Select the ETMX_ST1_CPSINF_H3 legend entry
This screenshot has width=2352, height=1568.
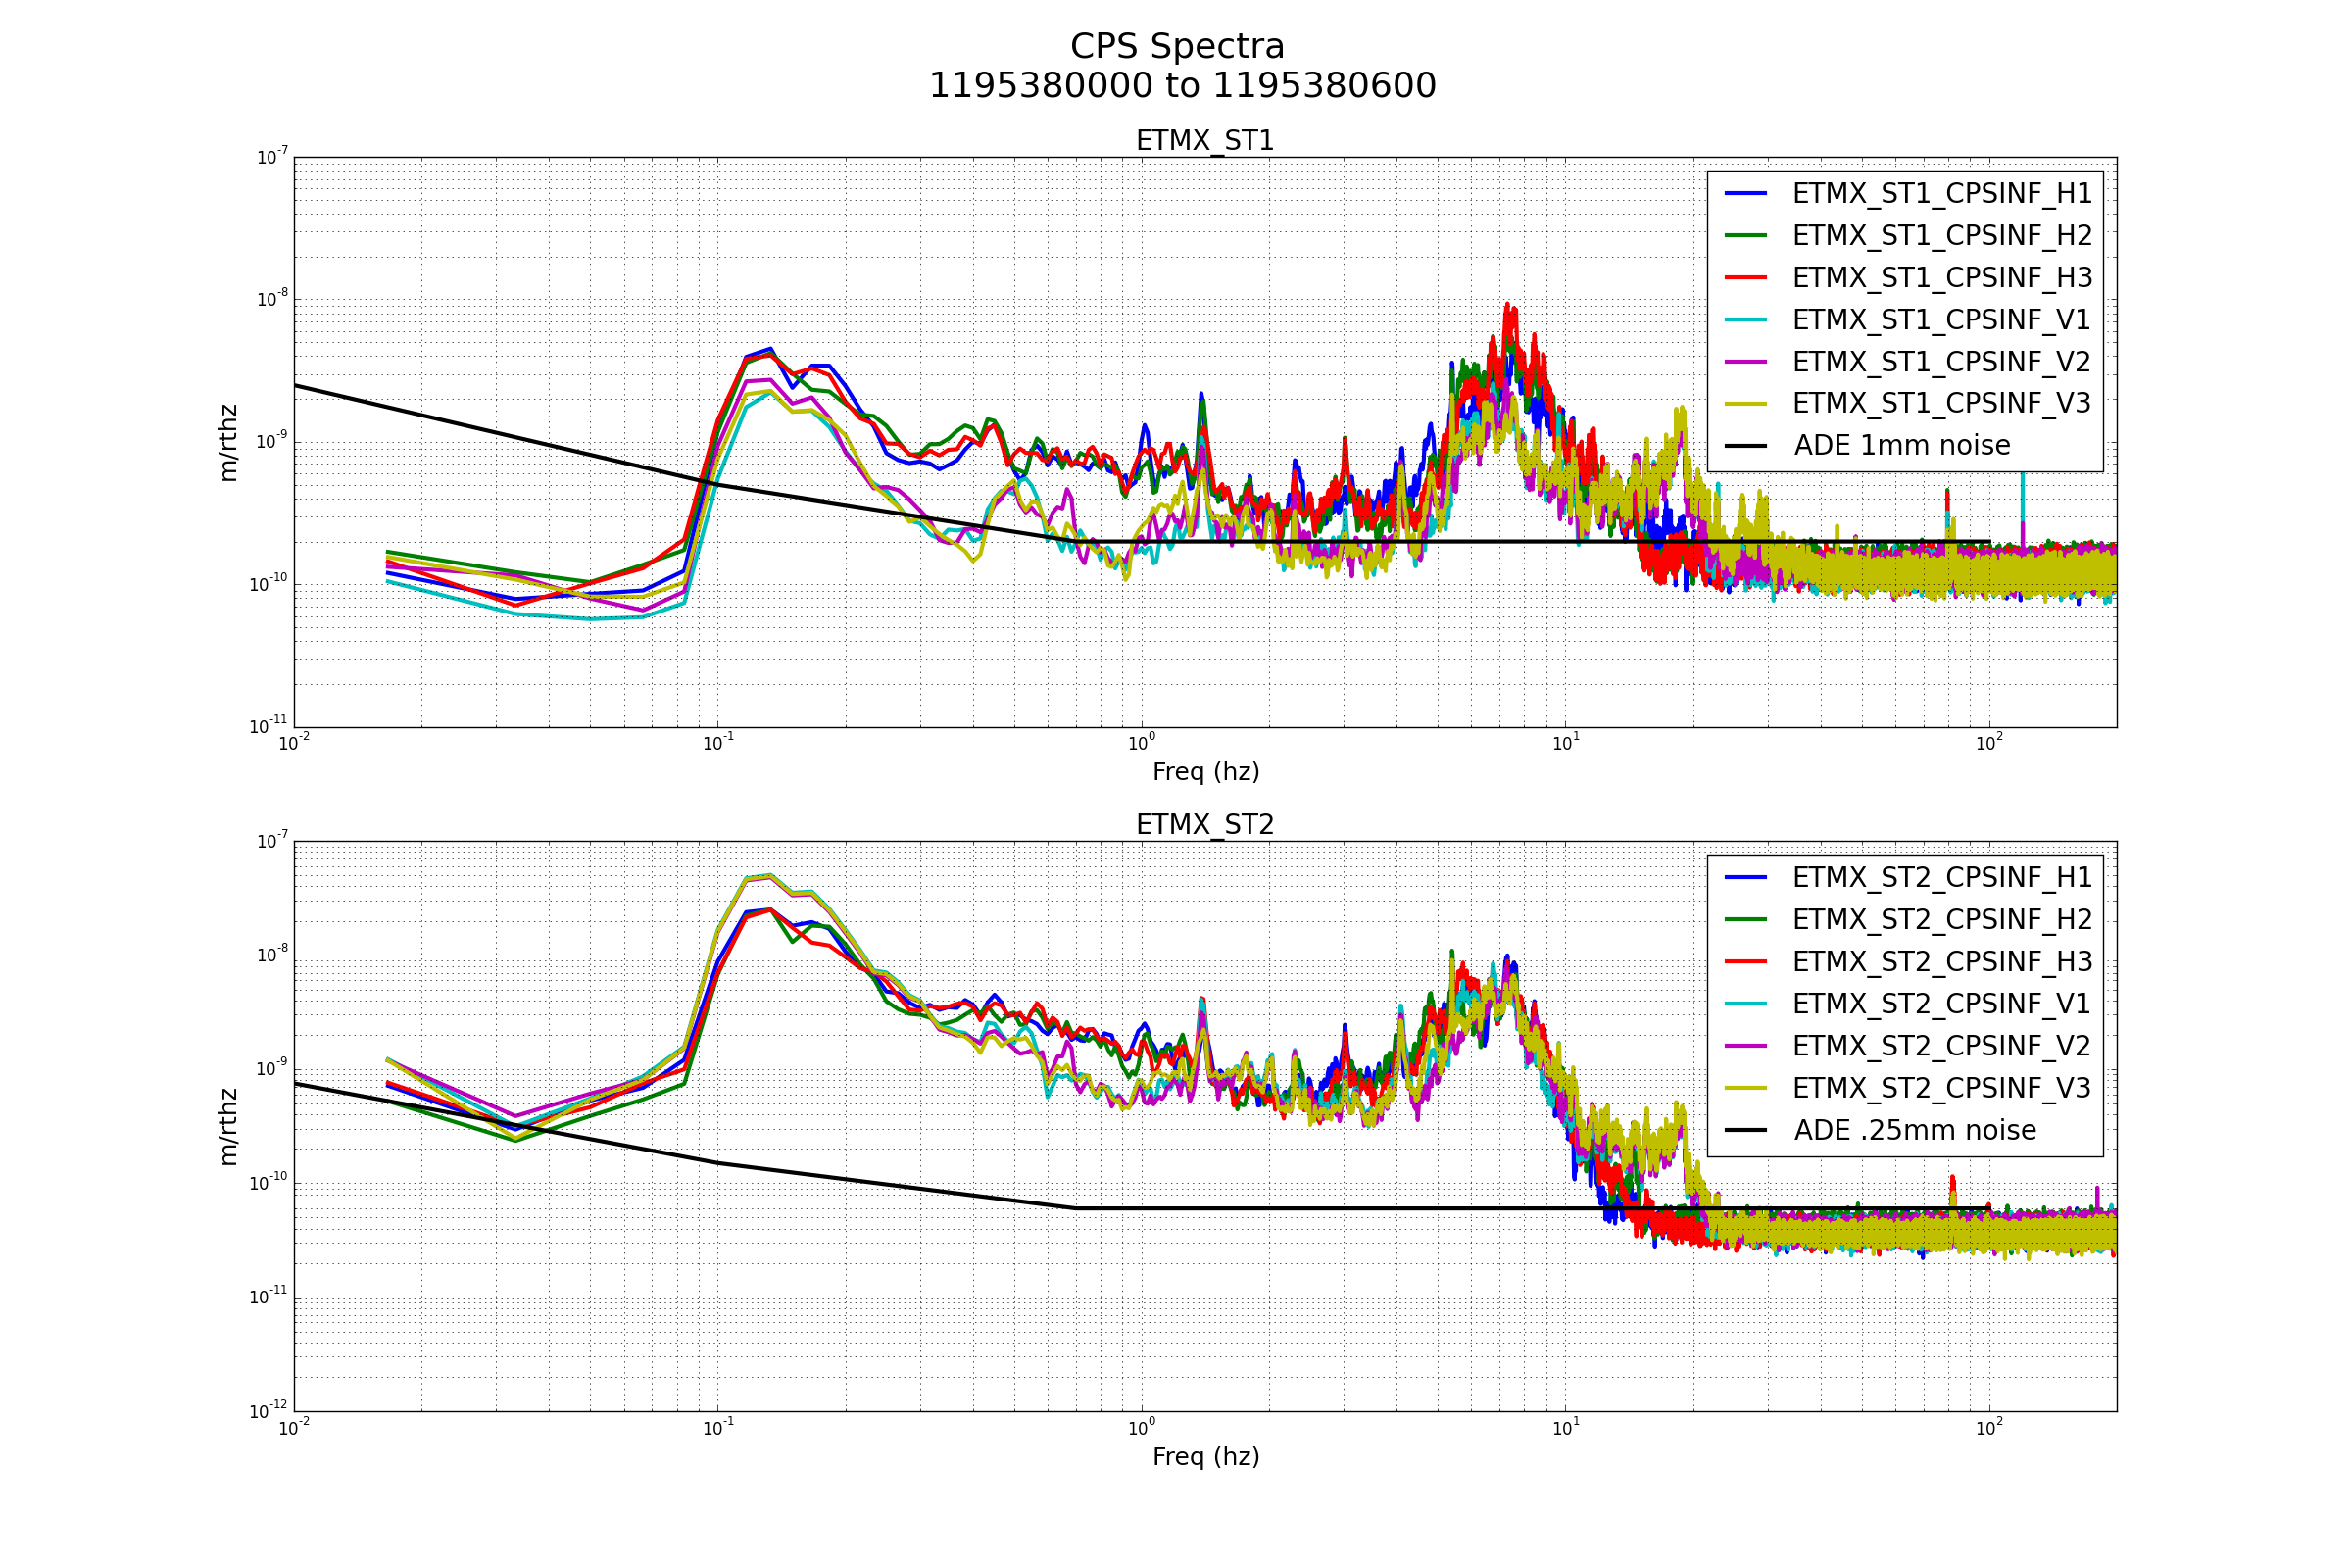1941,277
